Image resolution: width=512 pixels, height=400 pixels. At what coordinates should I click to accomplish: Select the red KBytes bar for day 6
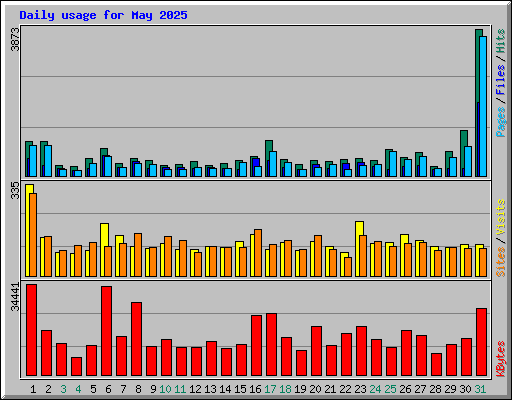pyautogui.click(x=107, y=331)
